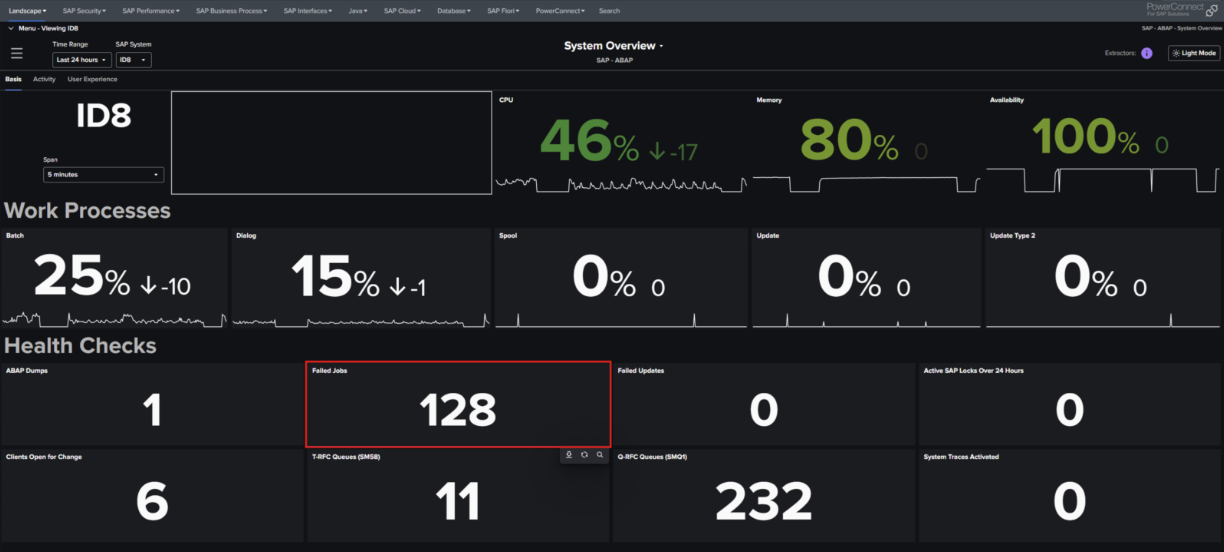Click the Update 0% value
This screenshot has width=1224, height=552.
click(x=850, y=277)
